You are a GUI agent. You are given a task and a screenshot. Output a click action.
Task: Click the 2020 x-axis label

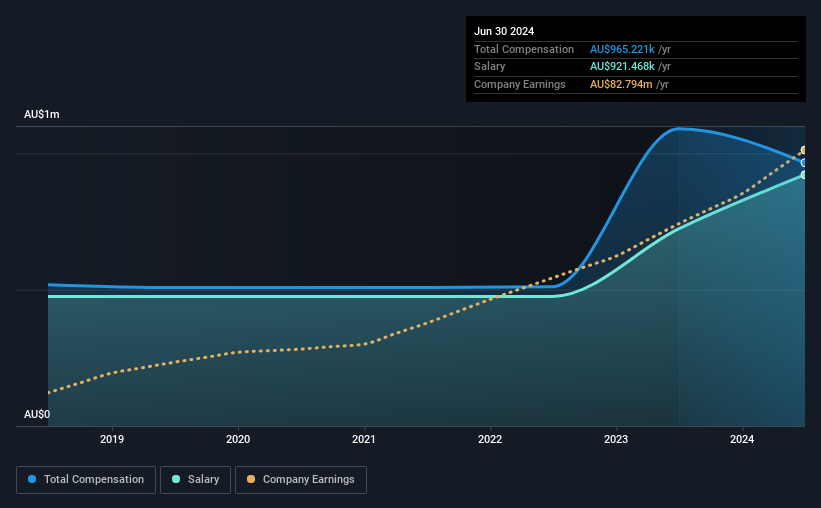coord(238,439)
